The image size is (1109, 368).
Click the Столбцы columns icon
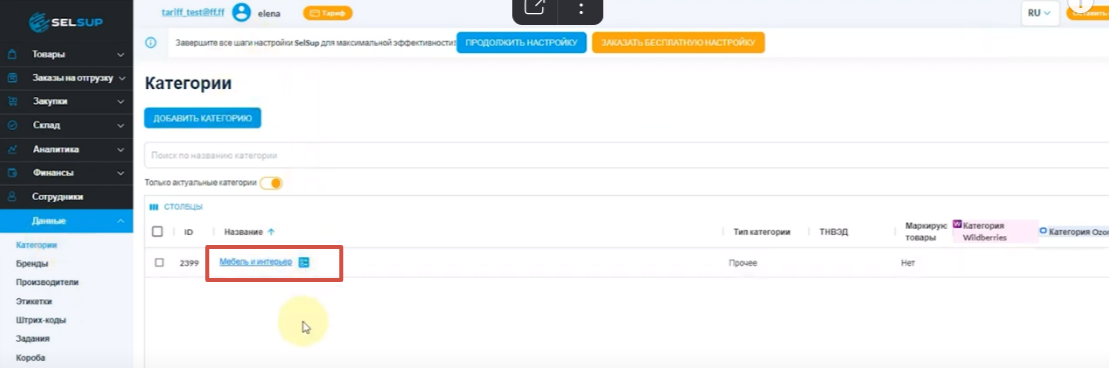pos(153,207)
